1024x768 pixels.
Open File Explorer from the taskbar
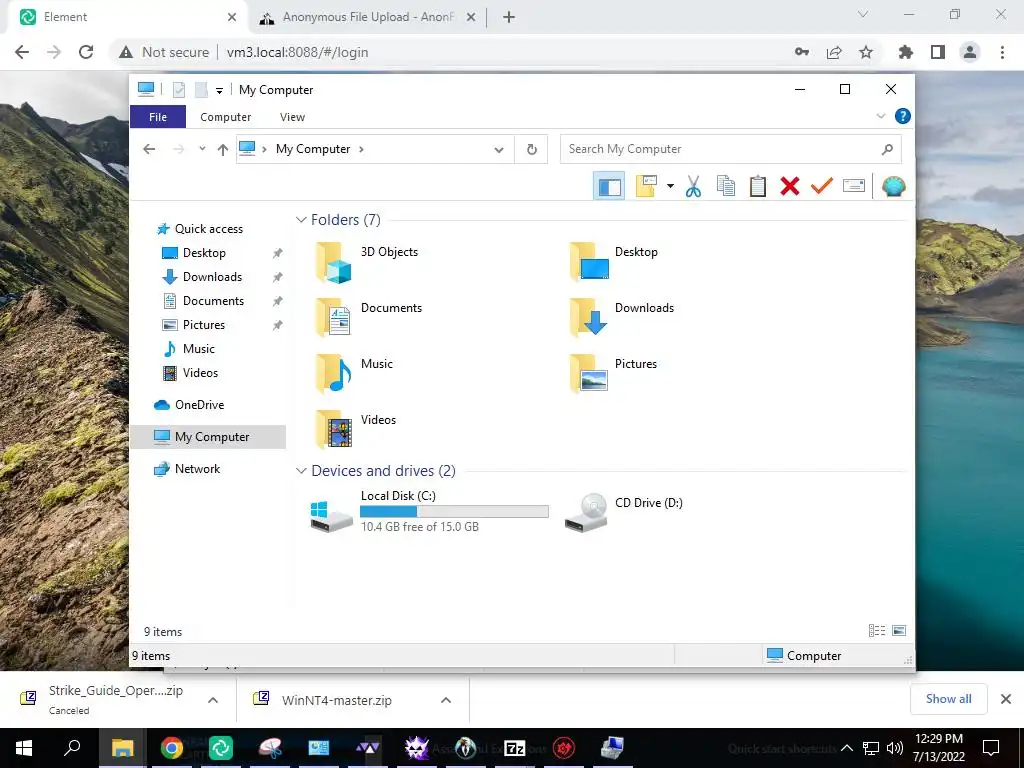(x=123, y=748)
